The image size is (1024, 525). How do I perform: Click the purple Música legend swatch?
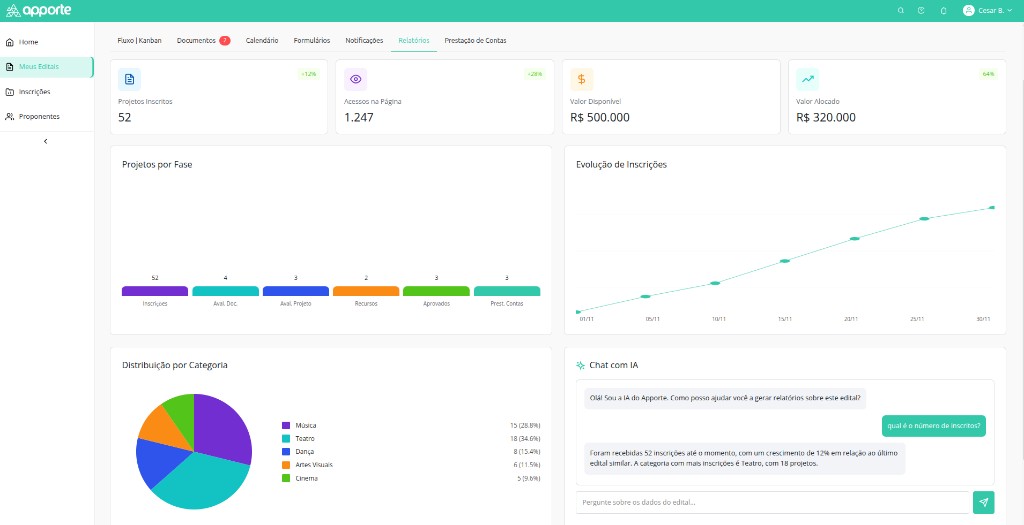click(x=286, y=425)
